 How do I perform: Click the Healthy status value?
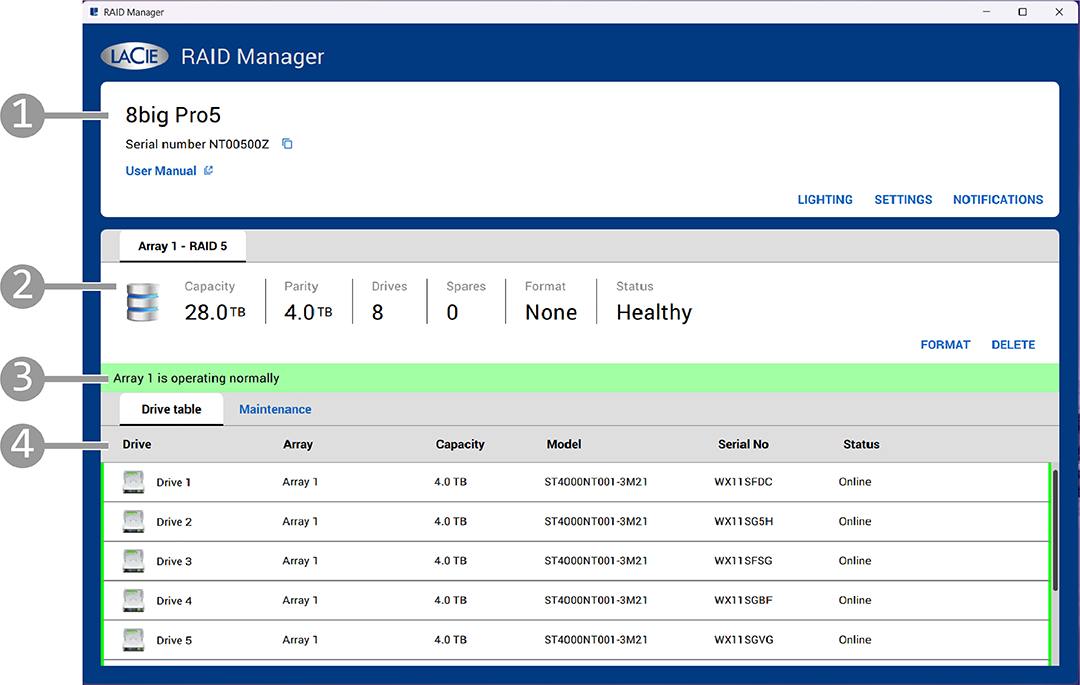(x=654, y=313)
